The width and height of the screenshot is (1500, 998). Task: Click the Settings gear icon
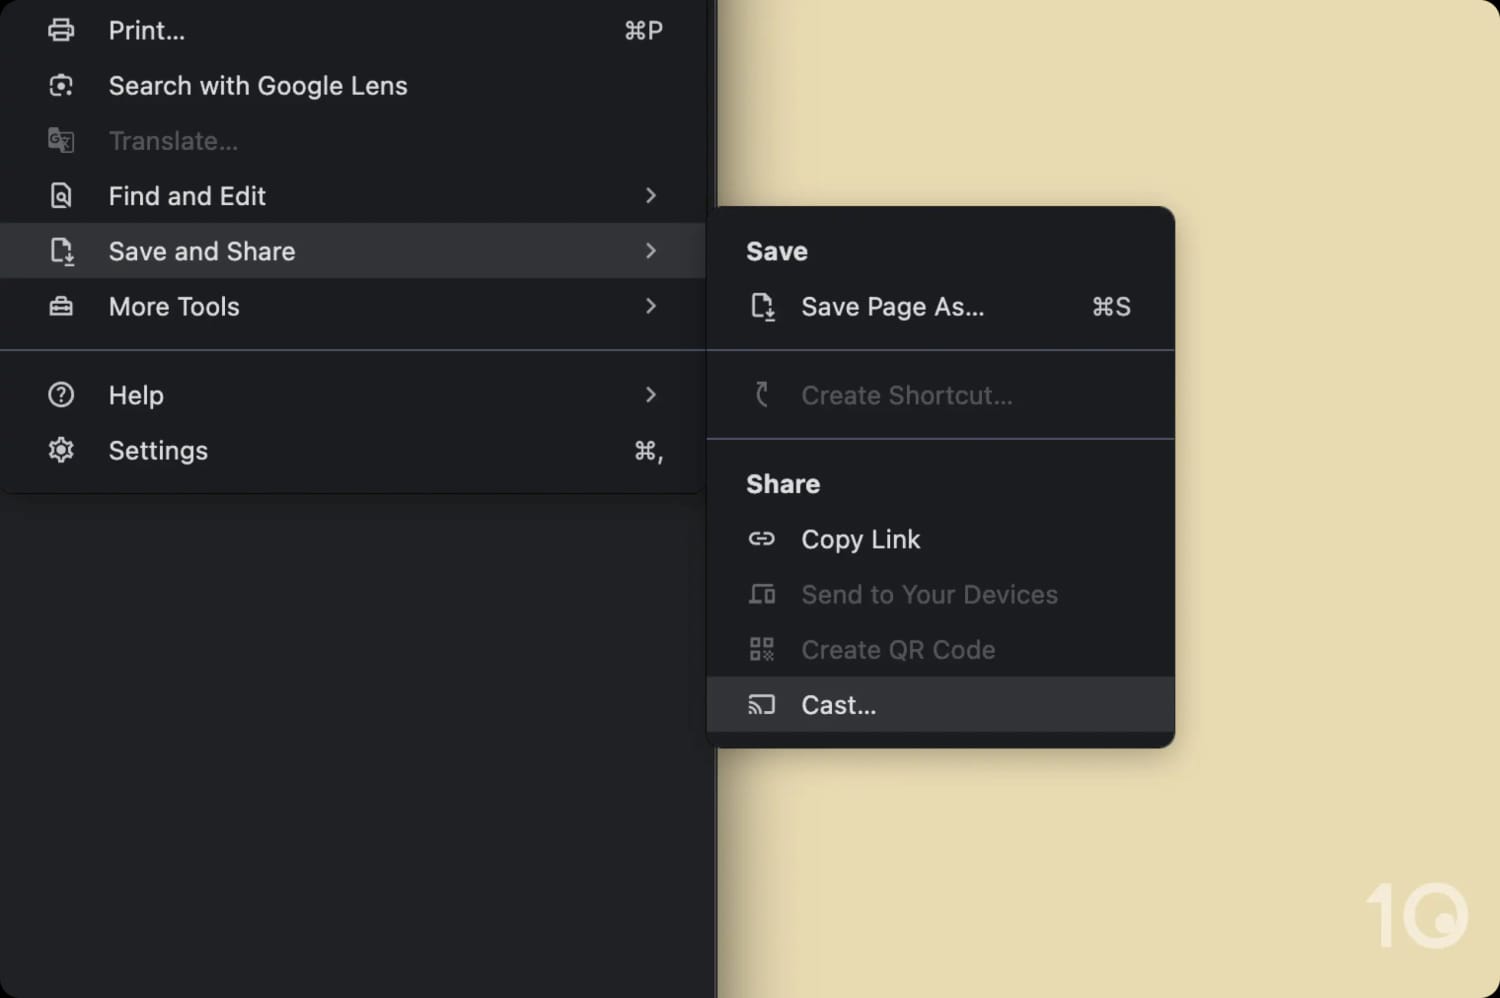61,450
